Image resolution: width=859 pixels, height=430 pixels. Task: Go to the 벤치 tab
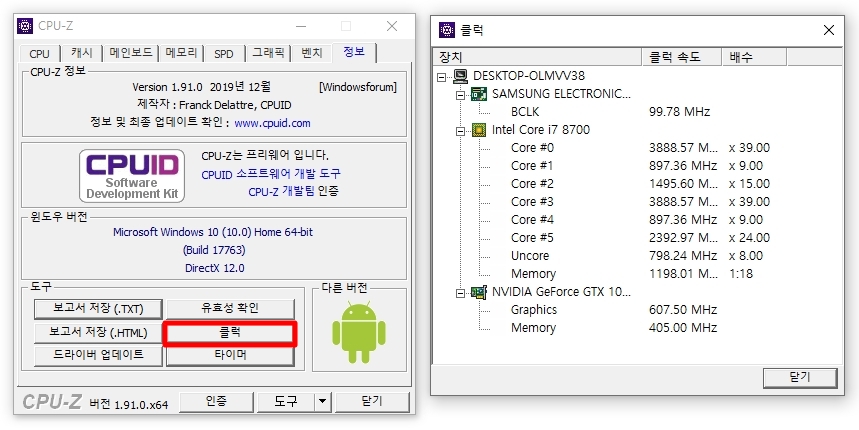click(312, 53)
